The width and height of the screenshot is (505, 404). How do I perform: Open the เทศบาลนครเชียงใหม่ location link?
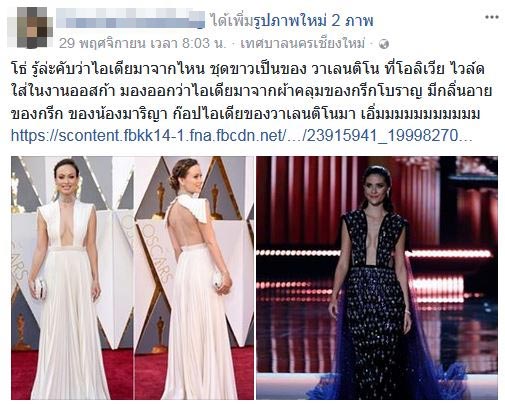point(303,43)
